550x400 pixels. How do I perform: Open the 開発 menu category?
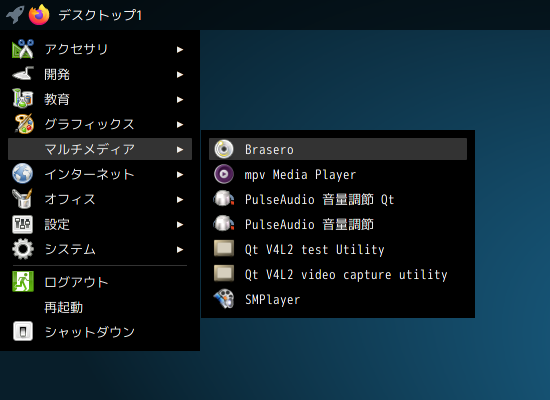tap(100, 74)
